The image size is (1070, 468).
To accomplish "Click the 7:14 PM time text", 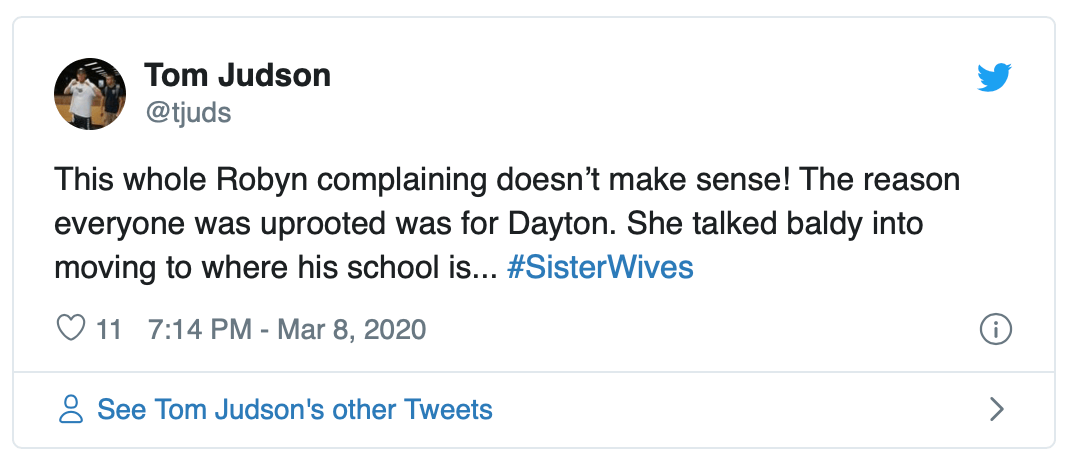I will pos(198,329).
